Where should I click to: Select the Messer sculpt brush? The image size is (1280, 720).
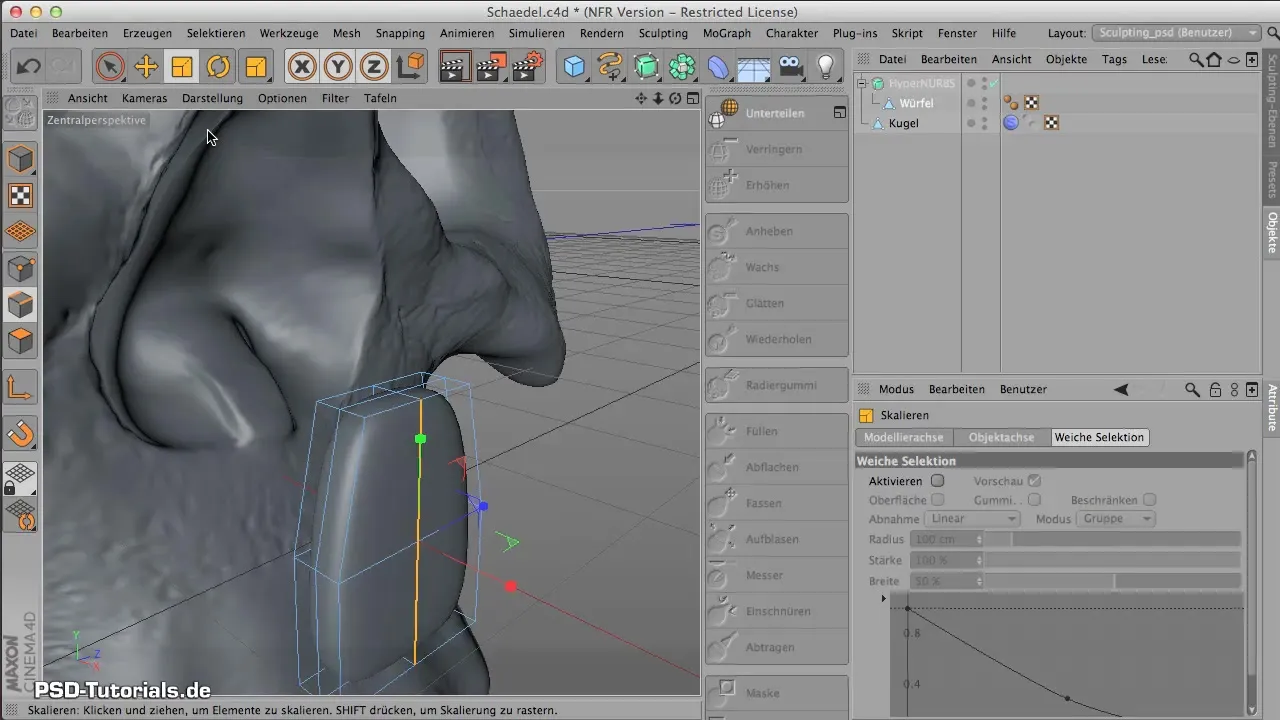tap(776, 575)
